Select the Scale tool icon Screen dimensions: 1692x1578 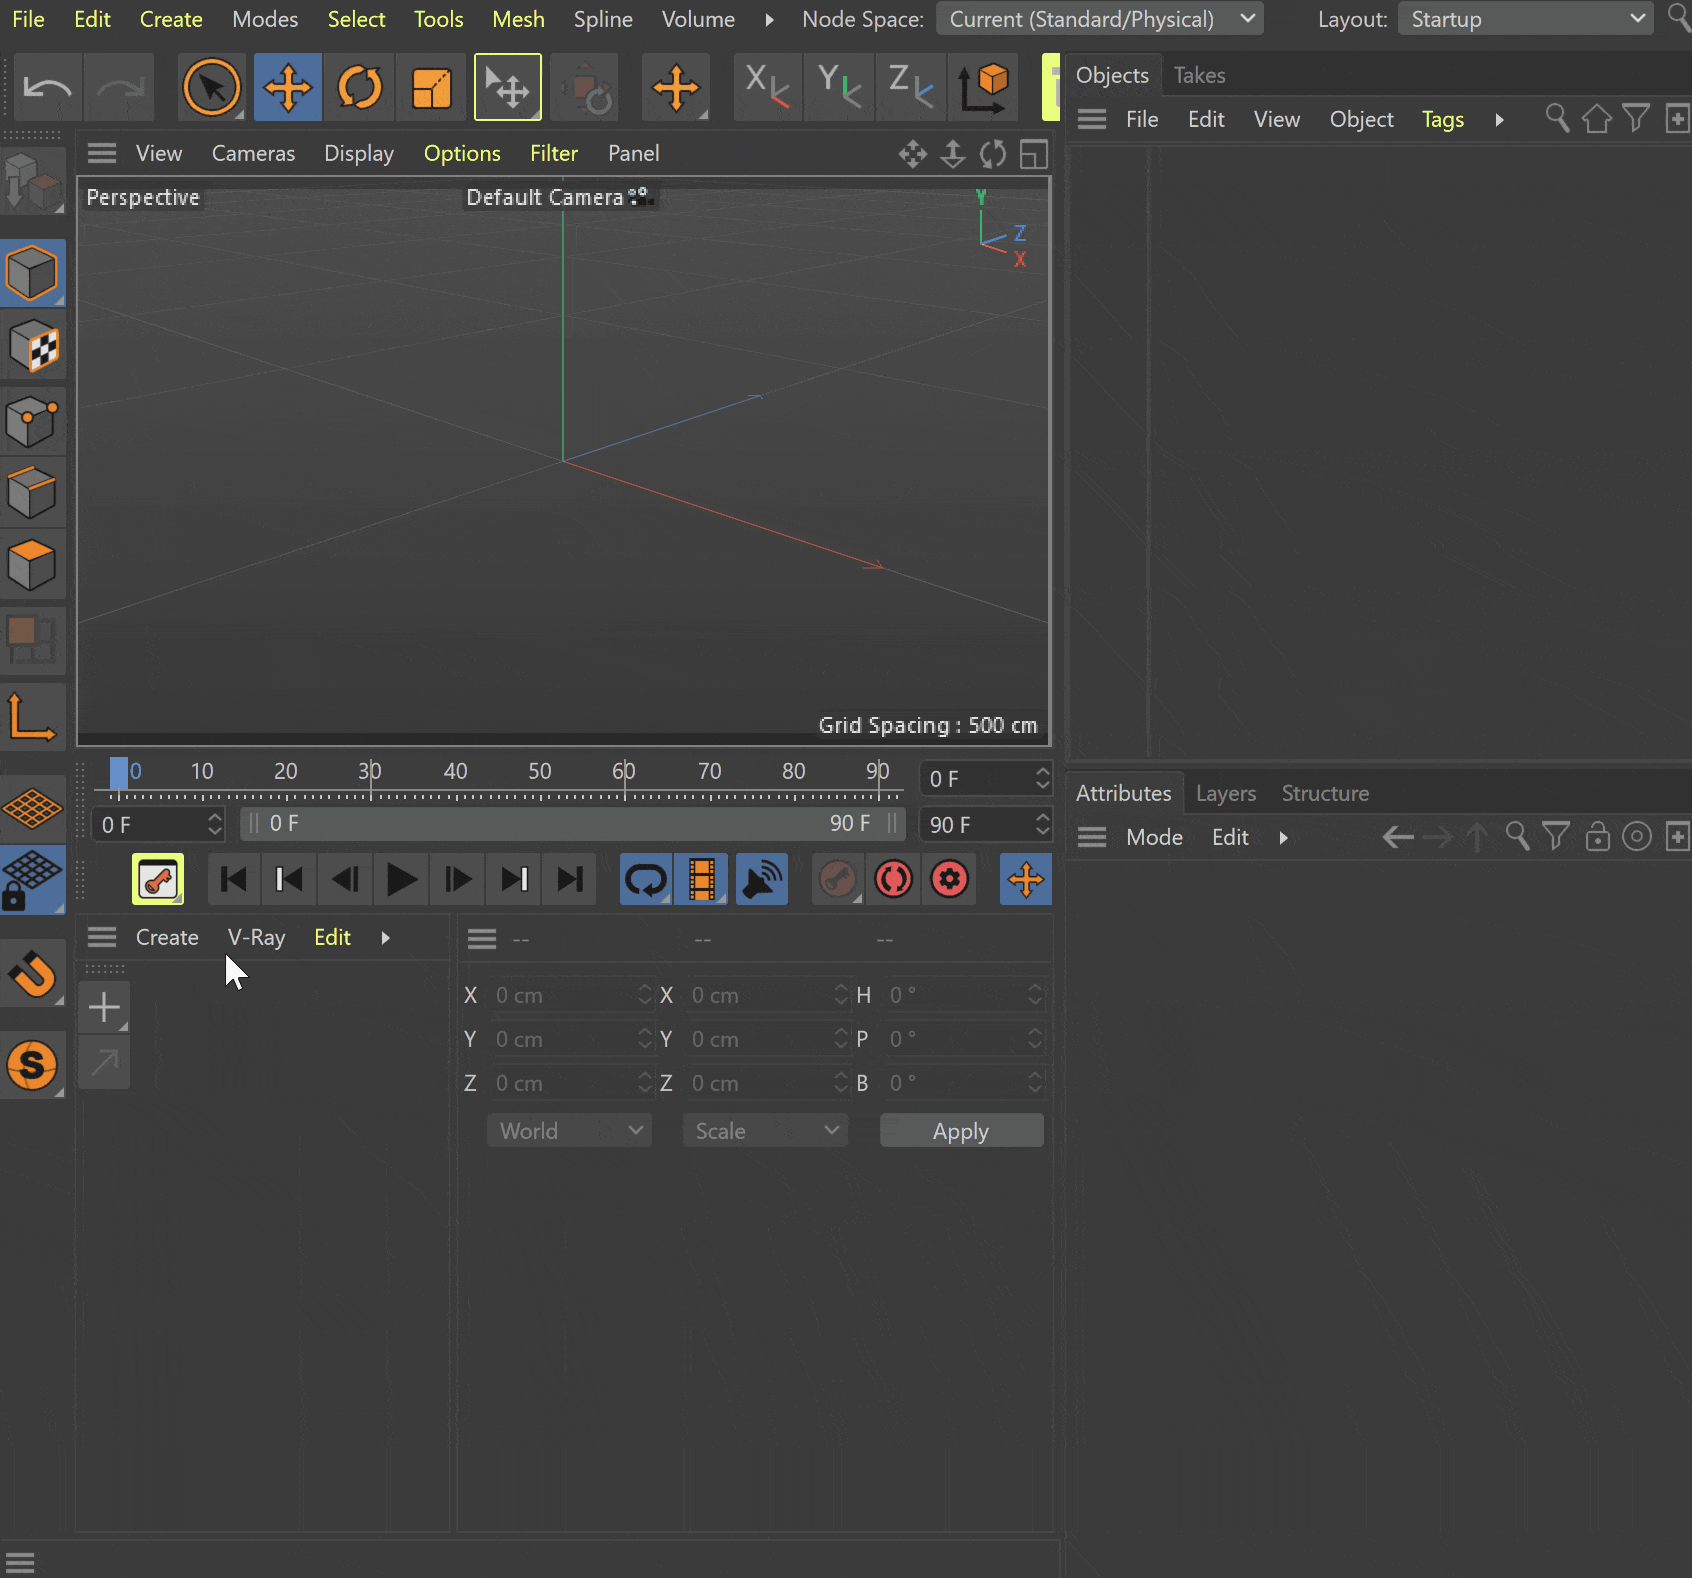coord(432,88)
